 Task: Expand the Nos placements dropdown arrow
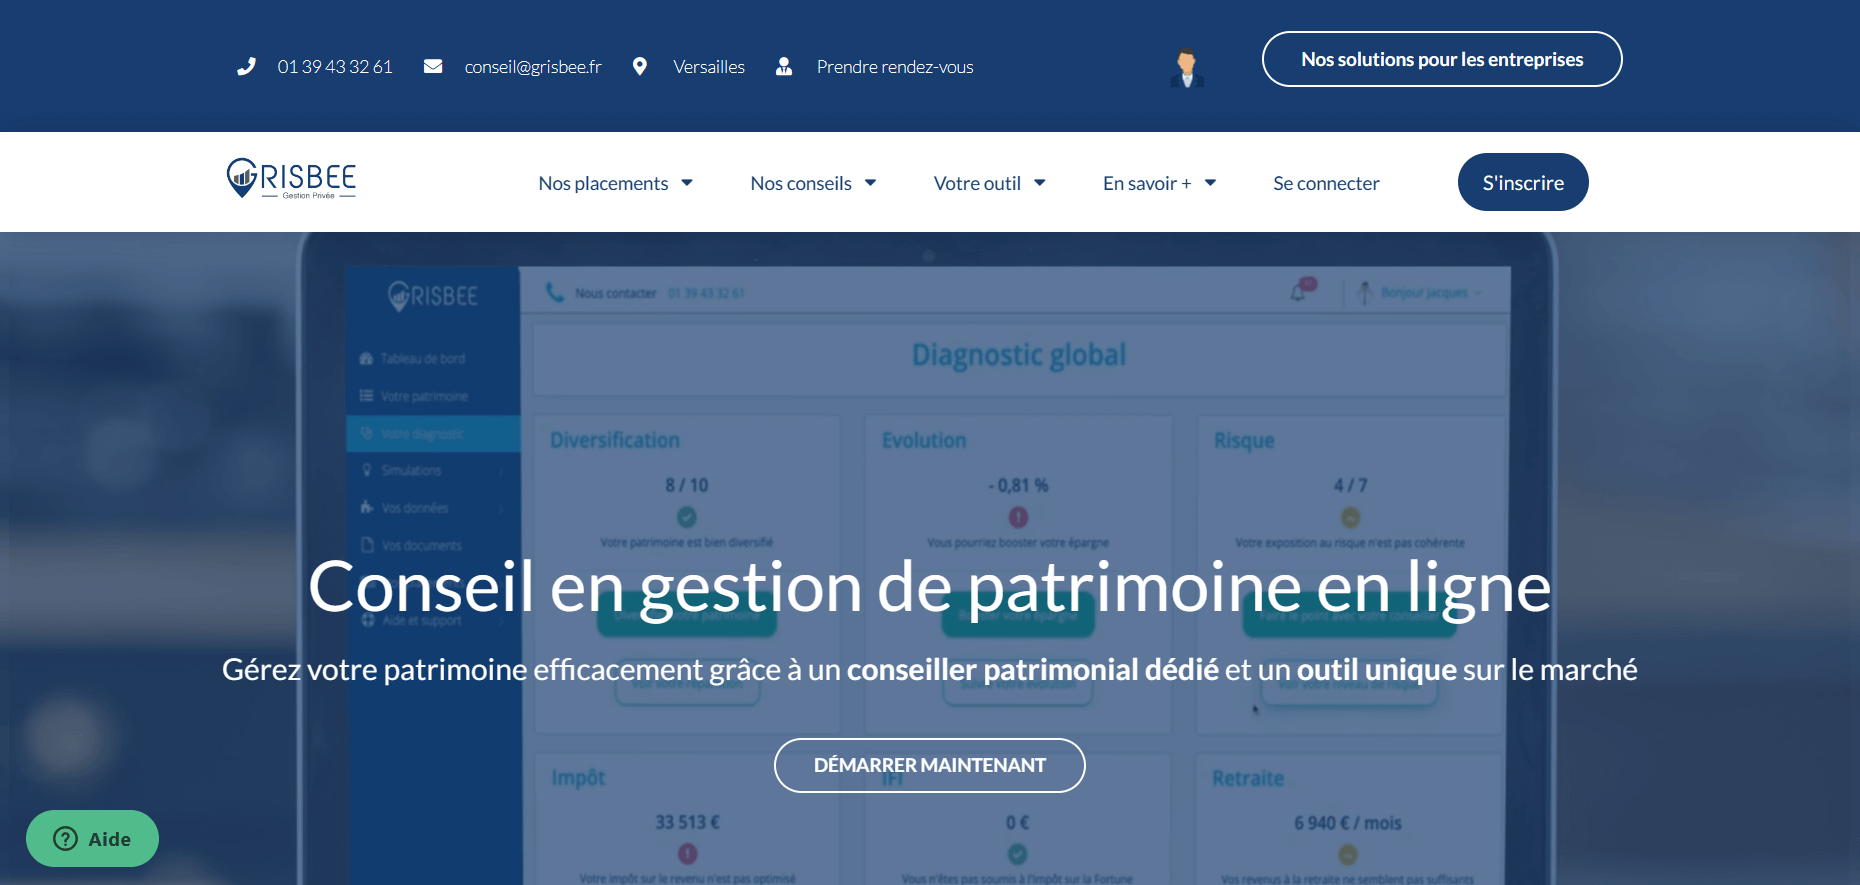point(687,183)
